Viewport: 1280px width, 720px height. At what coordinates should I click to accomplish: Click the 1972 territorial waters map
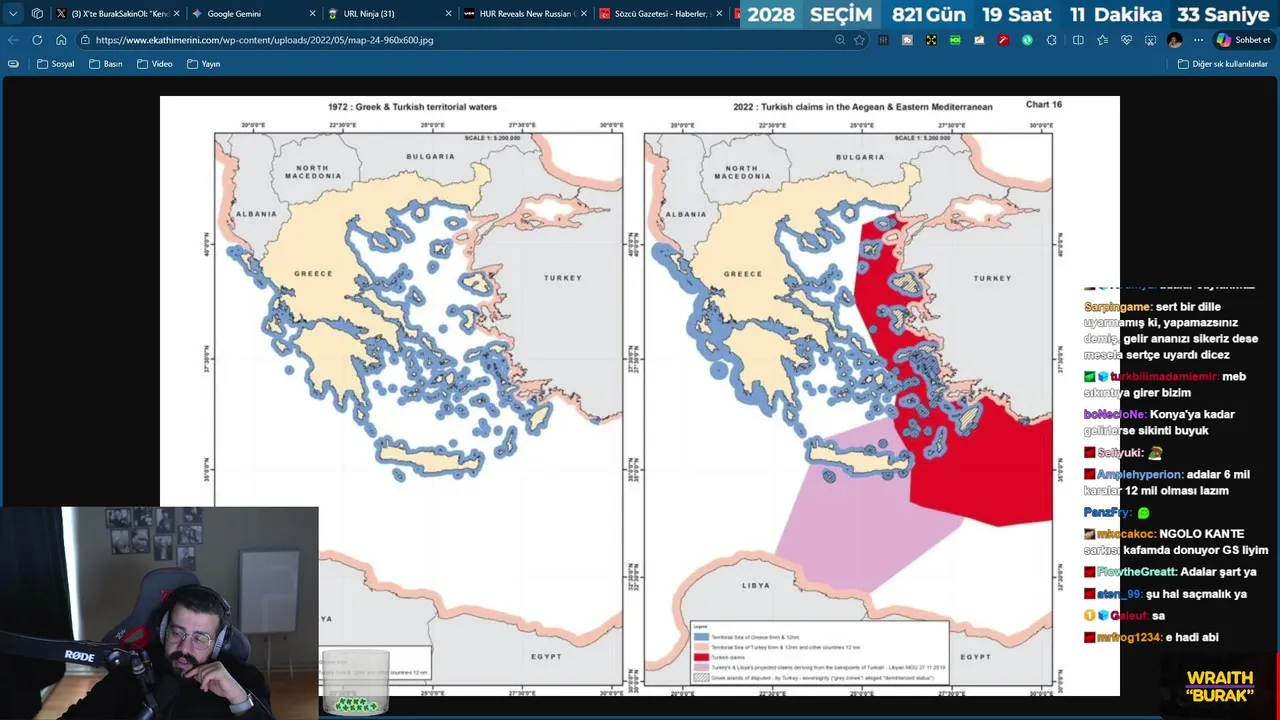(x=418, y=408)
